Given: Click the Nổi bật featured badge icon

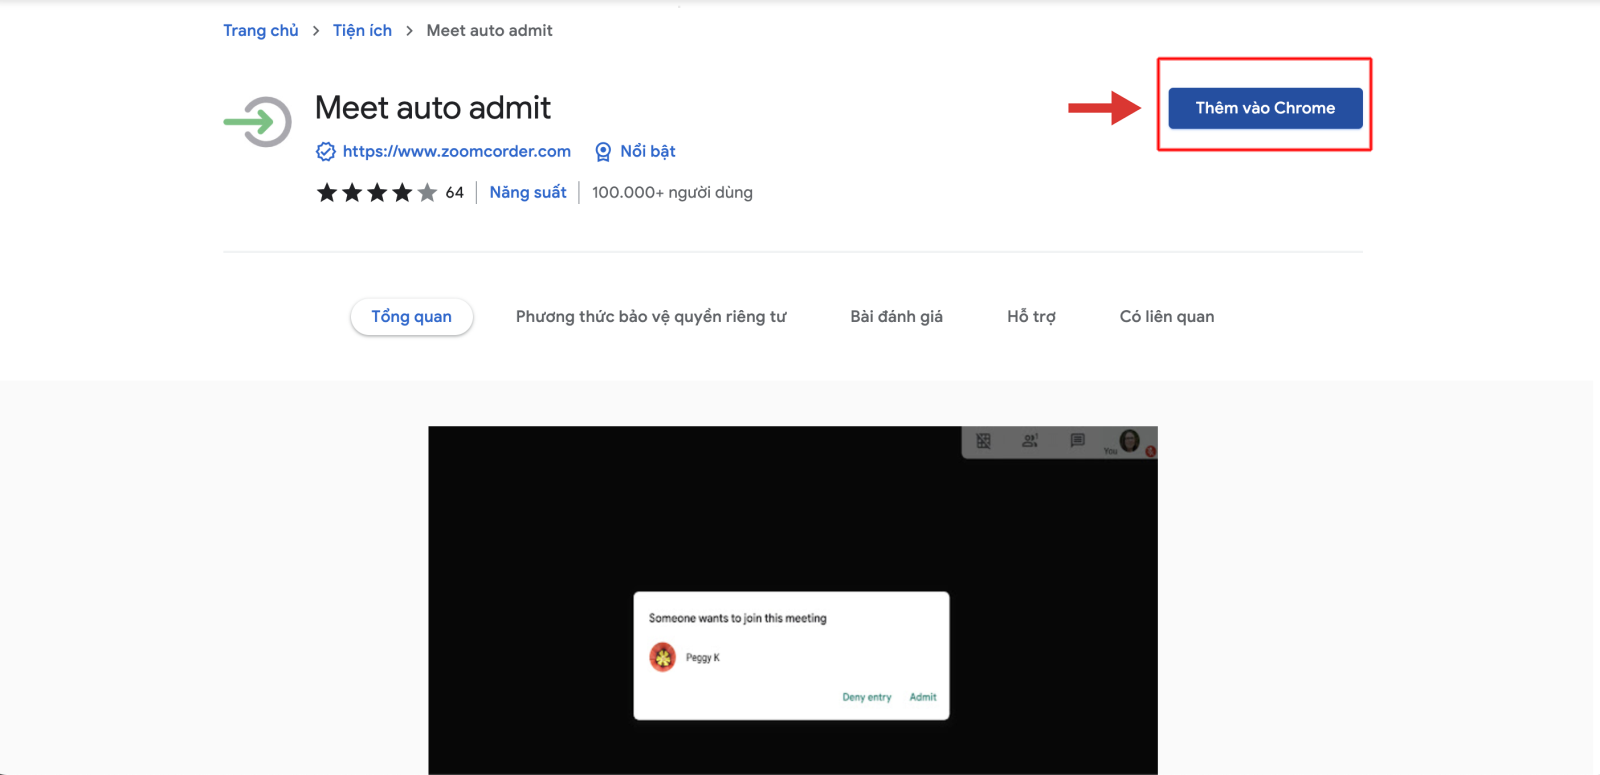Looking at the screenshot, I should [x=603, y=152].
